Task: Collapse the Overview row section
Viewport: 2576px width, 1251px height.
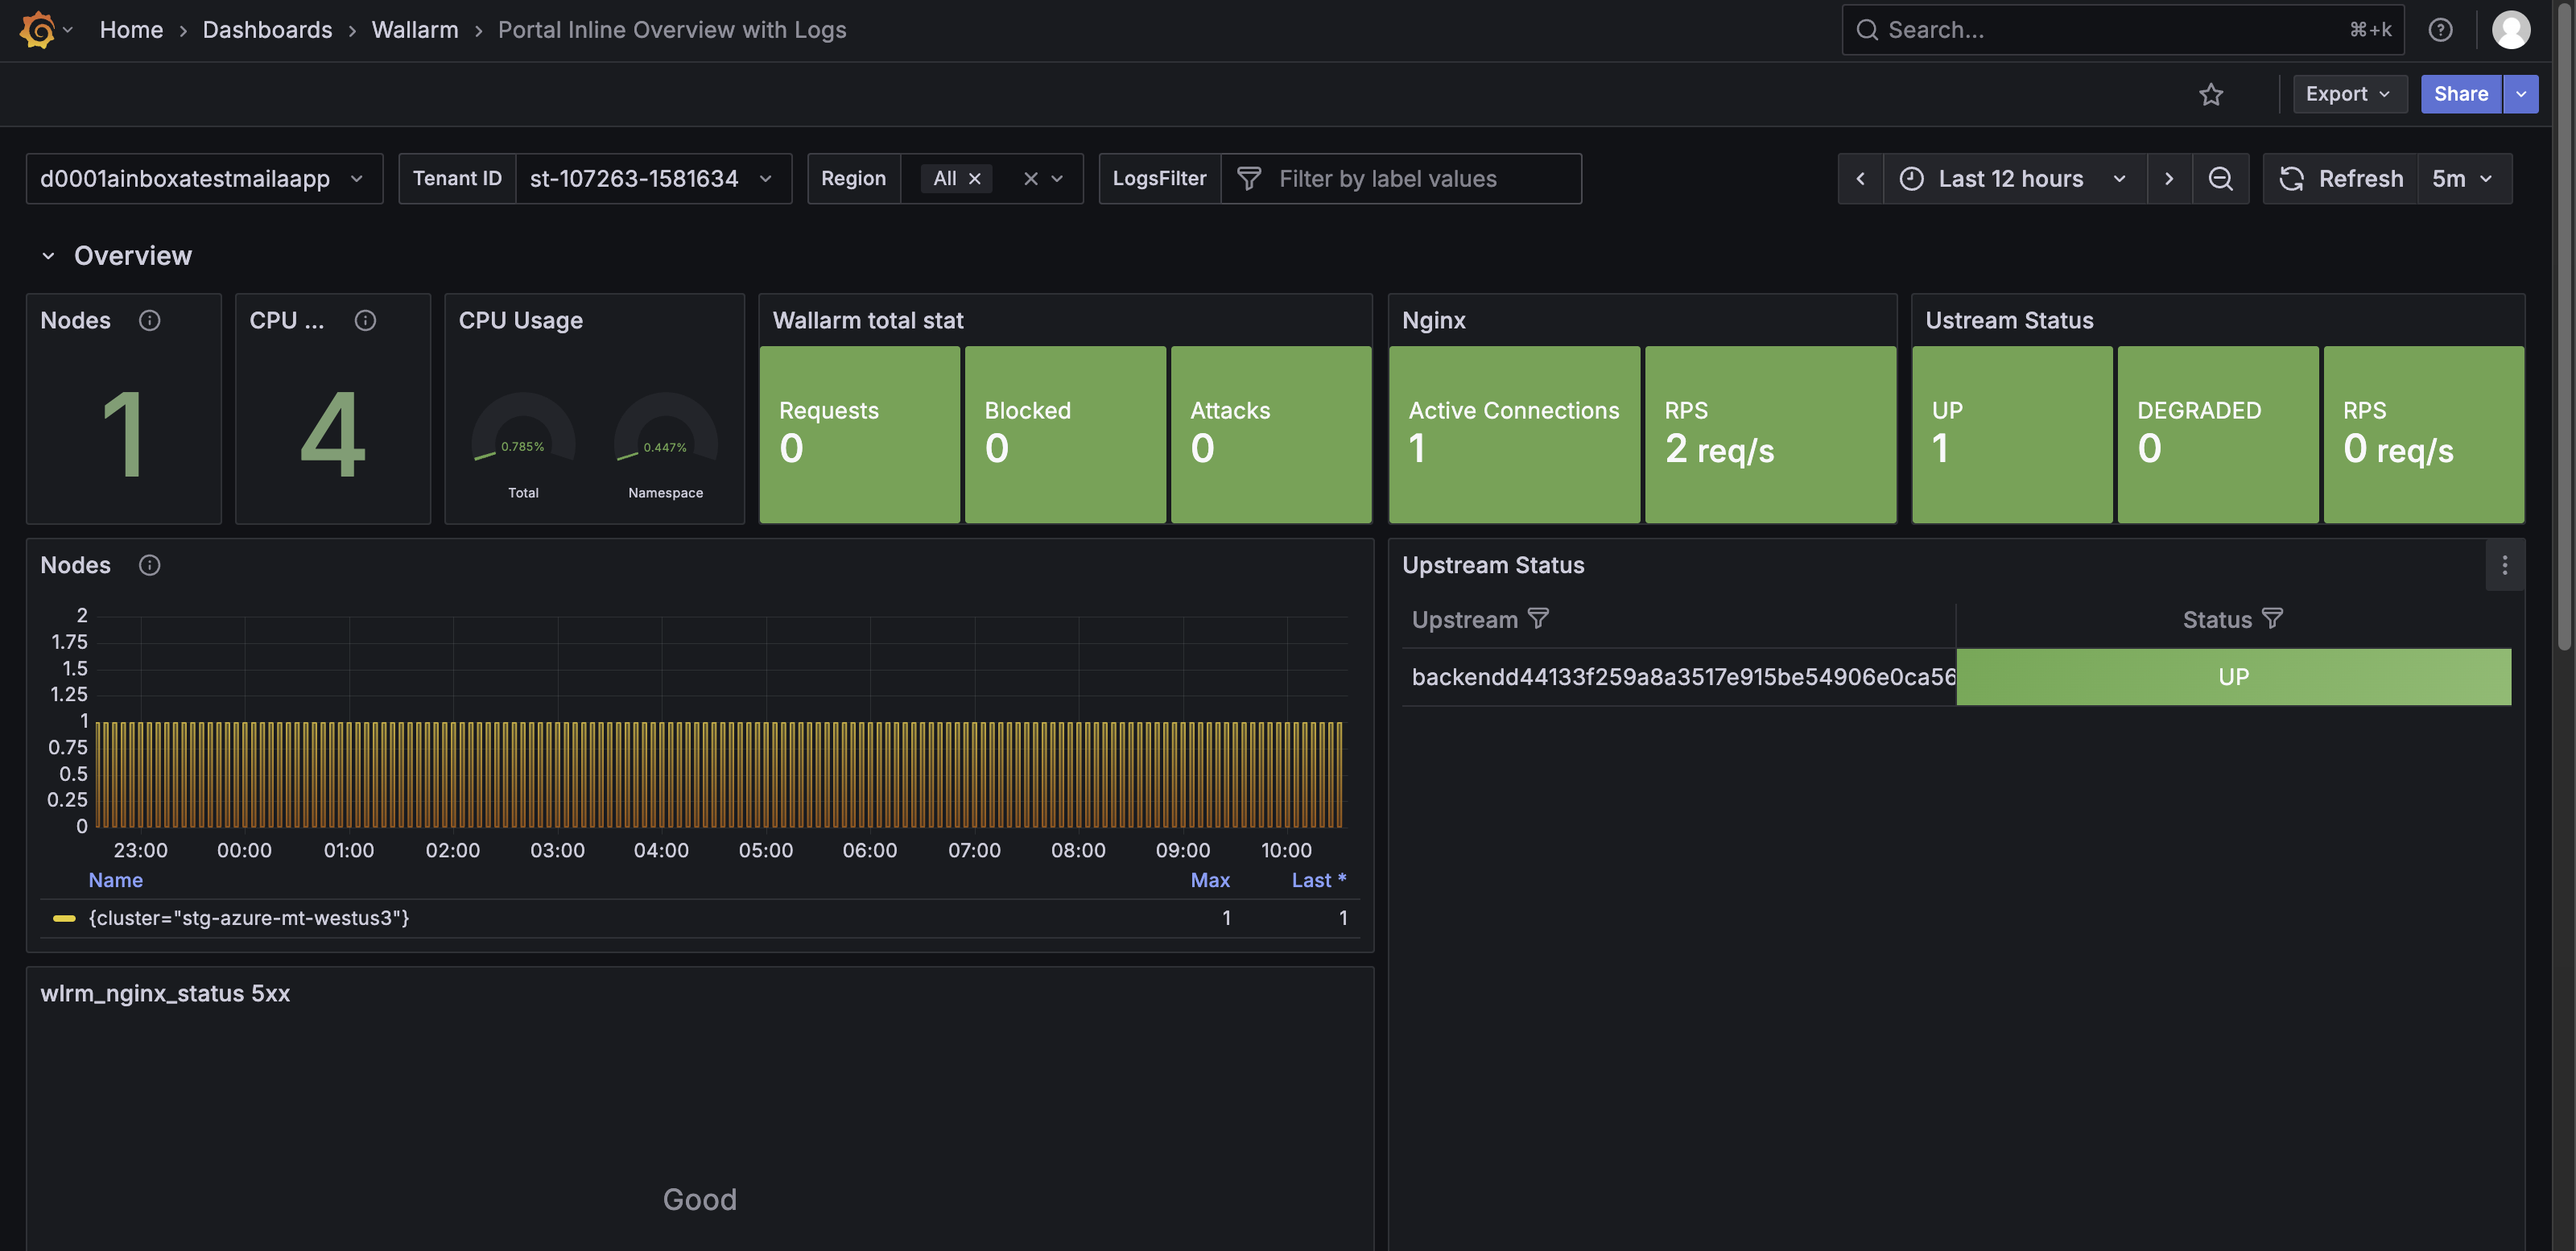Action: pos(48,256)
